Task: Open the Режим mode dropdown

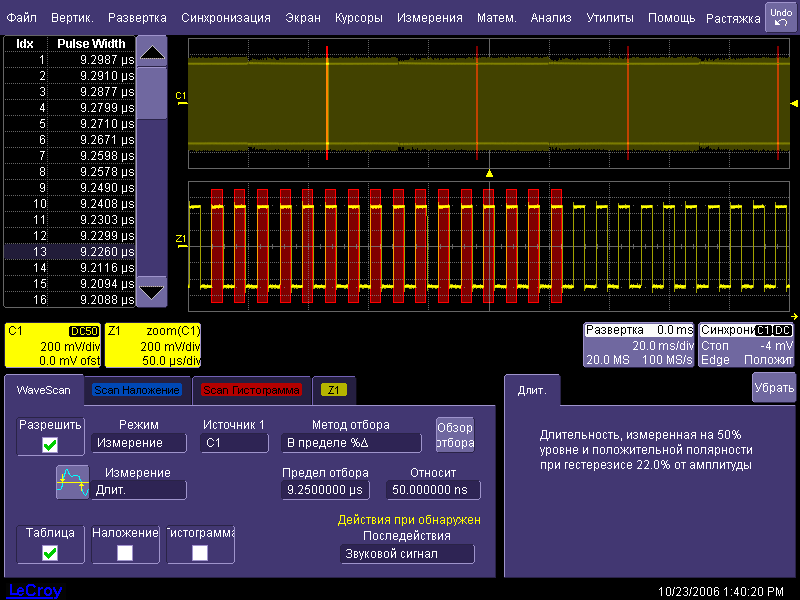Action: coord(138,442)
